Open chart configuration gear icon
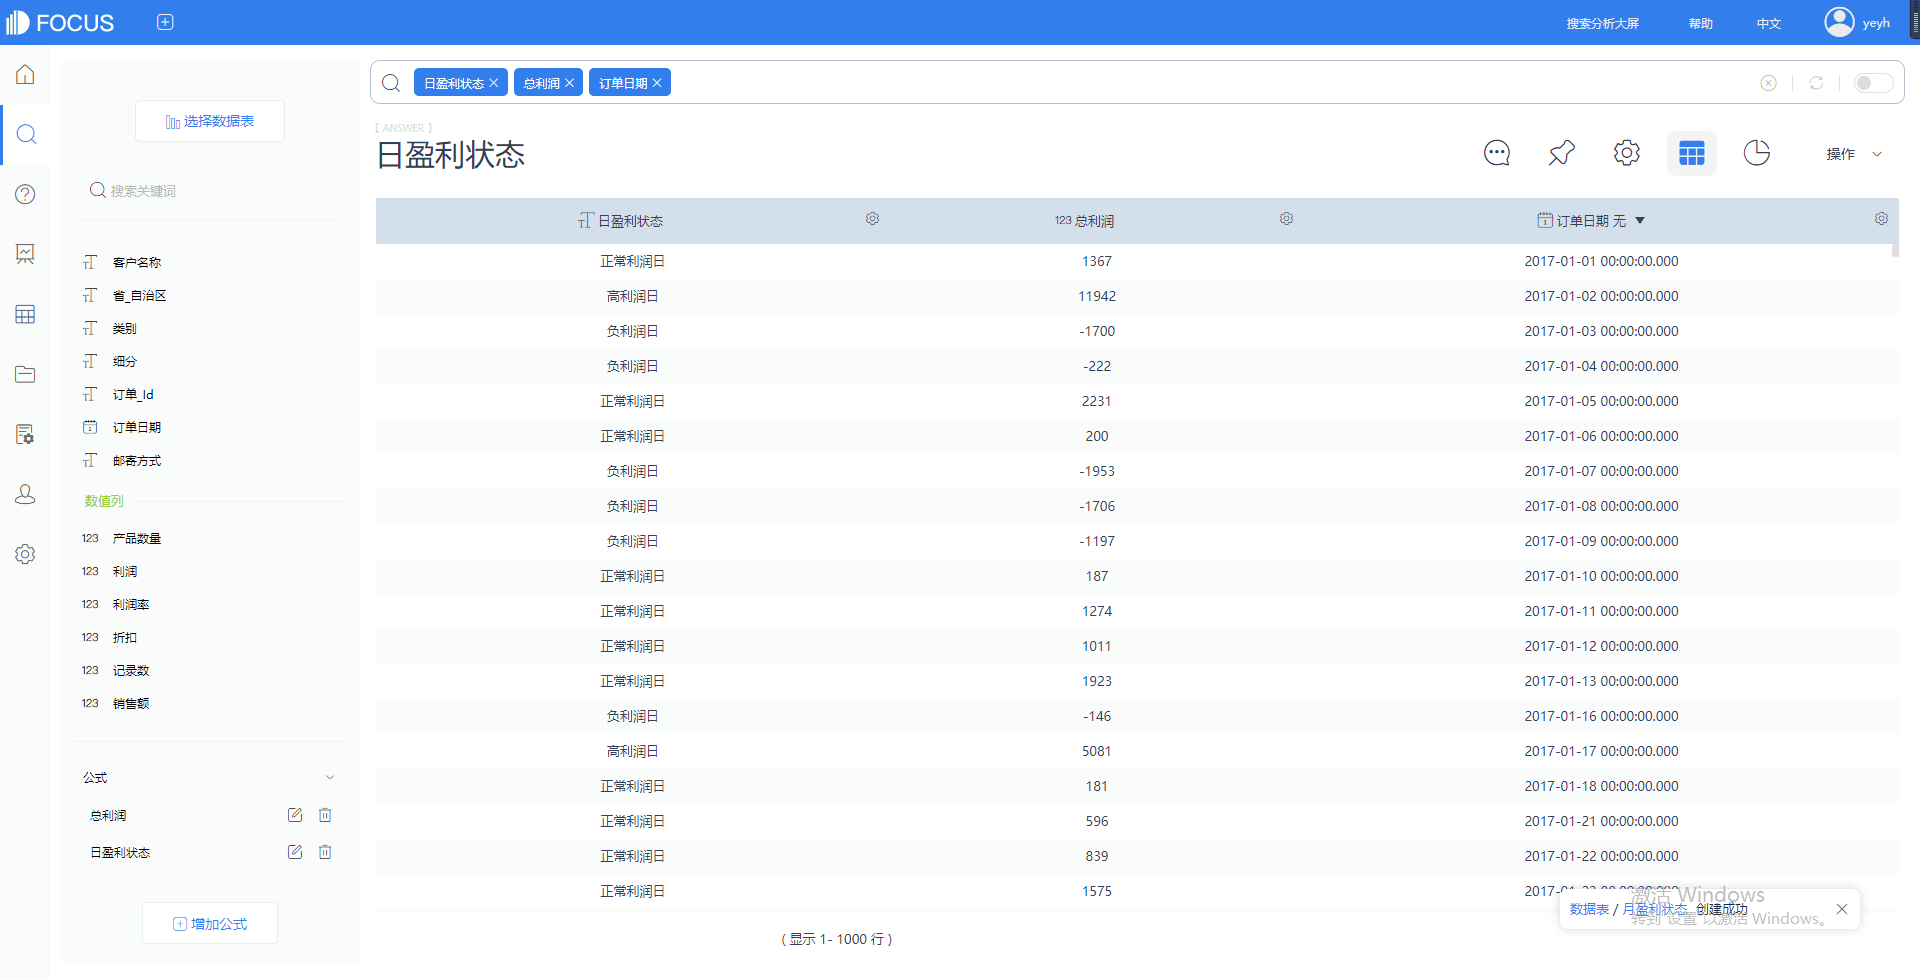Screen dimensions: 1920x979 point(1627,153)
